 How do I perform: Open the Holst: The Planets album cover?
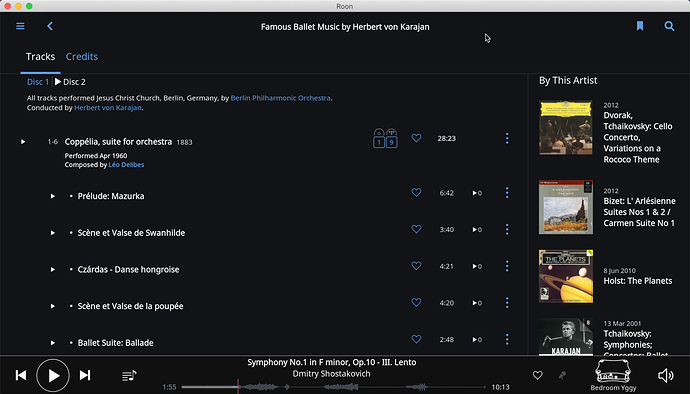[565, 276]
